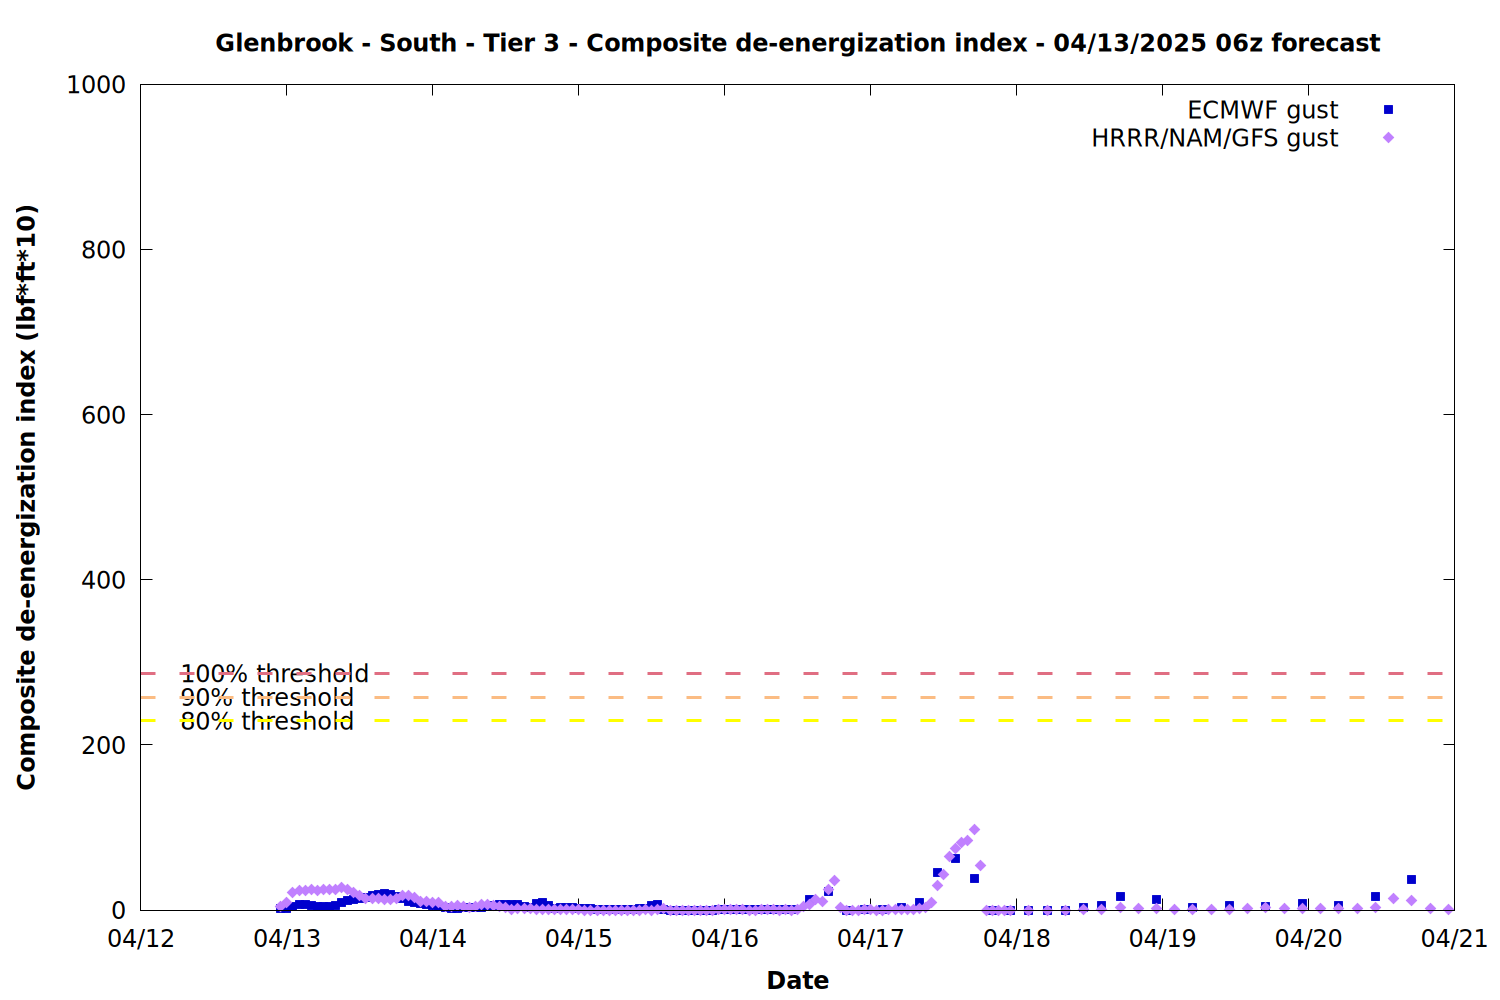Screen dimensions: 1500x1000
Task: Click the x-axis date 04/14
Action: pos(433,938)
